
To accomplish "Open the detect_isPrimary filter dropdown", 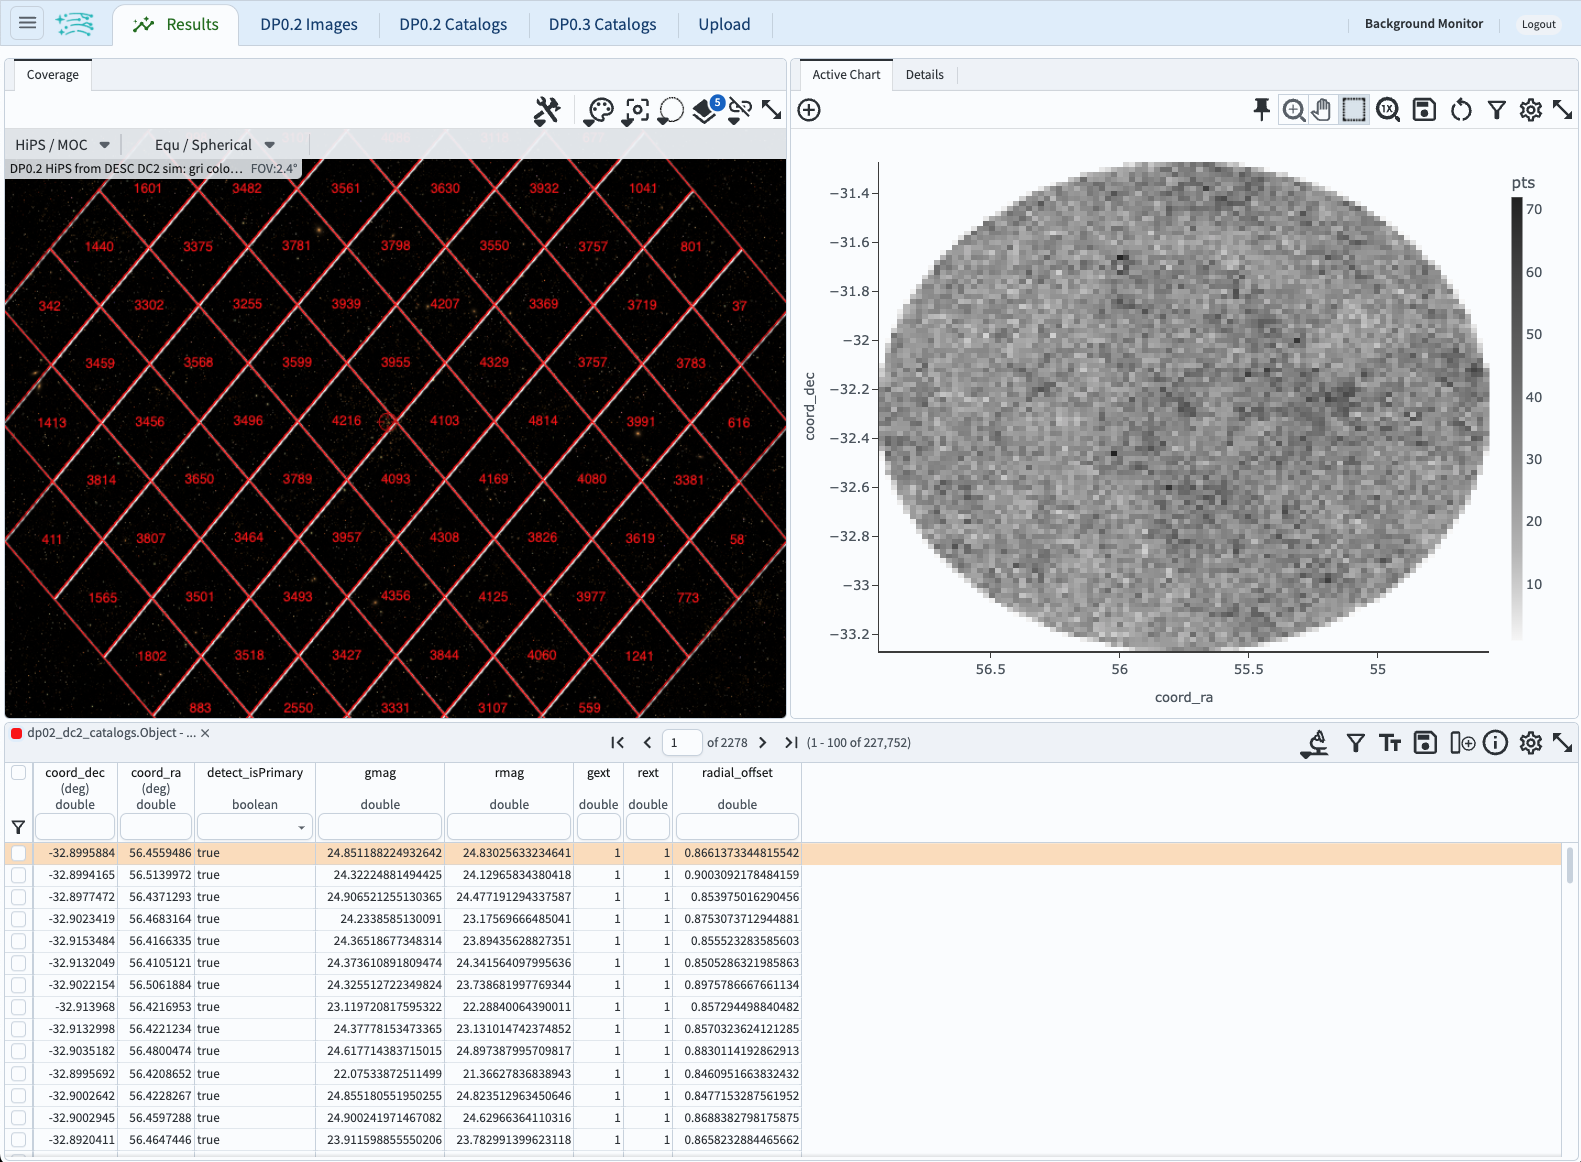I will pos(255,827).
